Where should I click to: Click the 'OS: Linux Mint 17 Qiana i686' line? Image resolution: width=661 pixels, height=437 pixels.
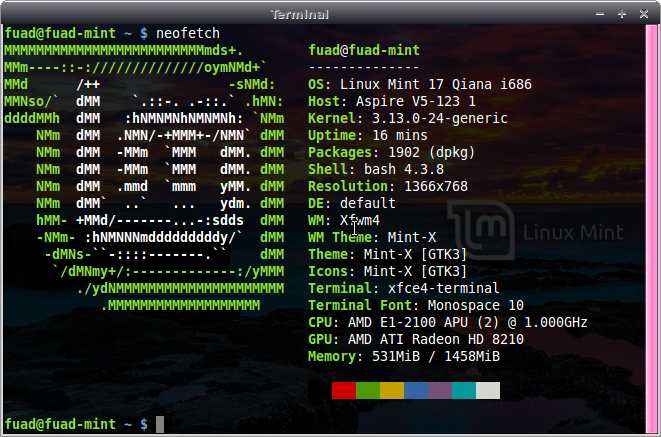(x=420, y=84)
